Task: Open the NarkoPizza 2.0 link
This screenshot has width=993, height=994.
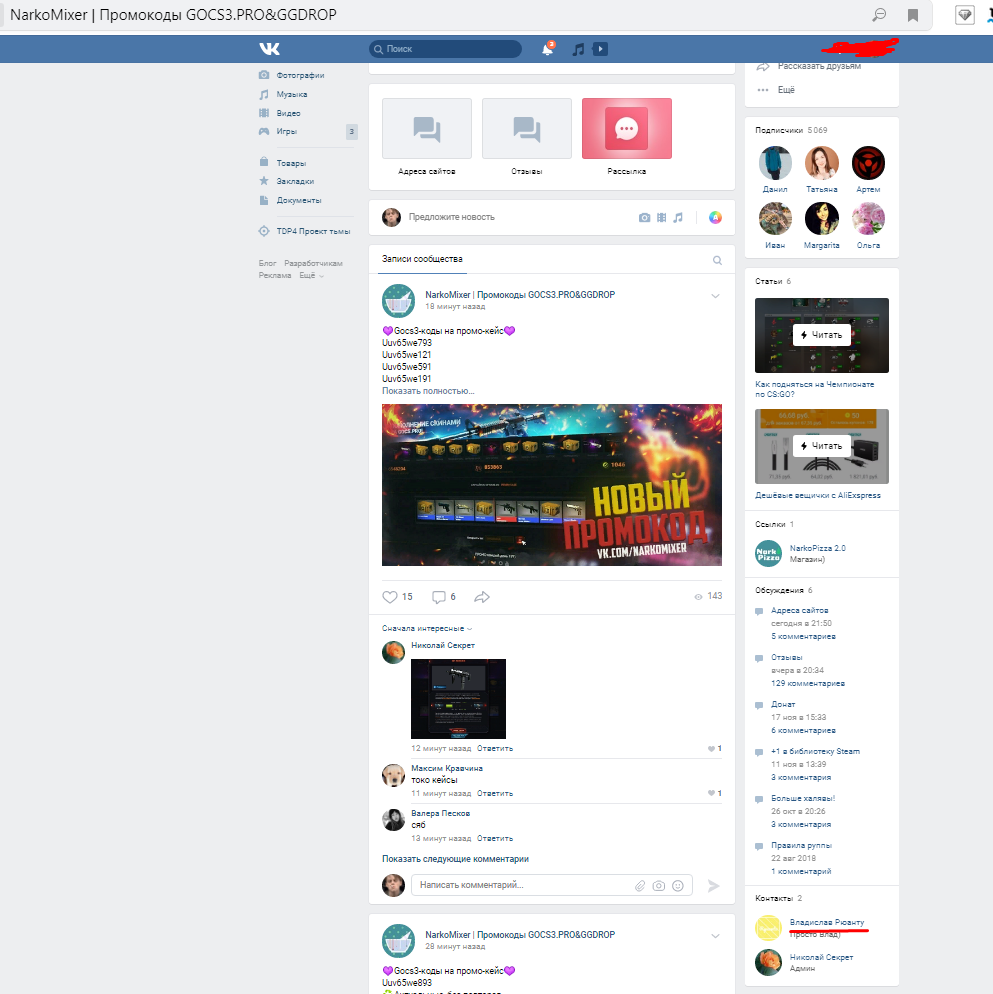Action: coord(817,548)
